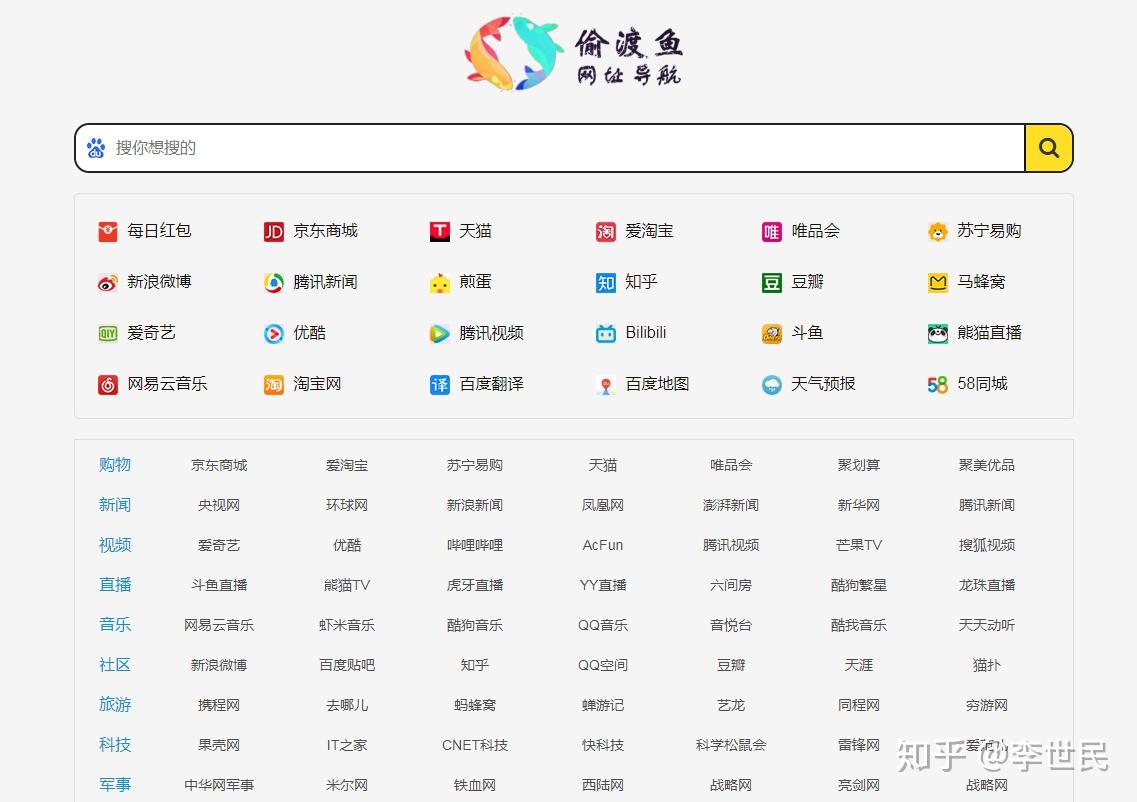The width and height of the screenshot is (1137, 802).
Task: Open the 虾米音乐 link
Action: [347, 625]
